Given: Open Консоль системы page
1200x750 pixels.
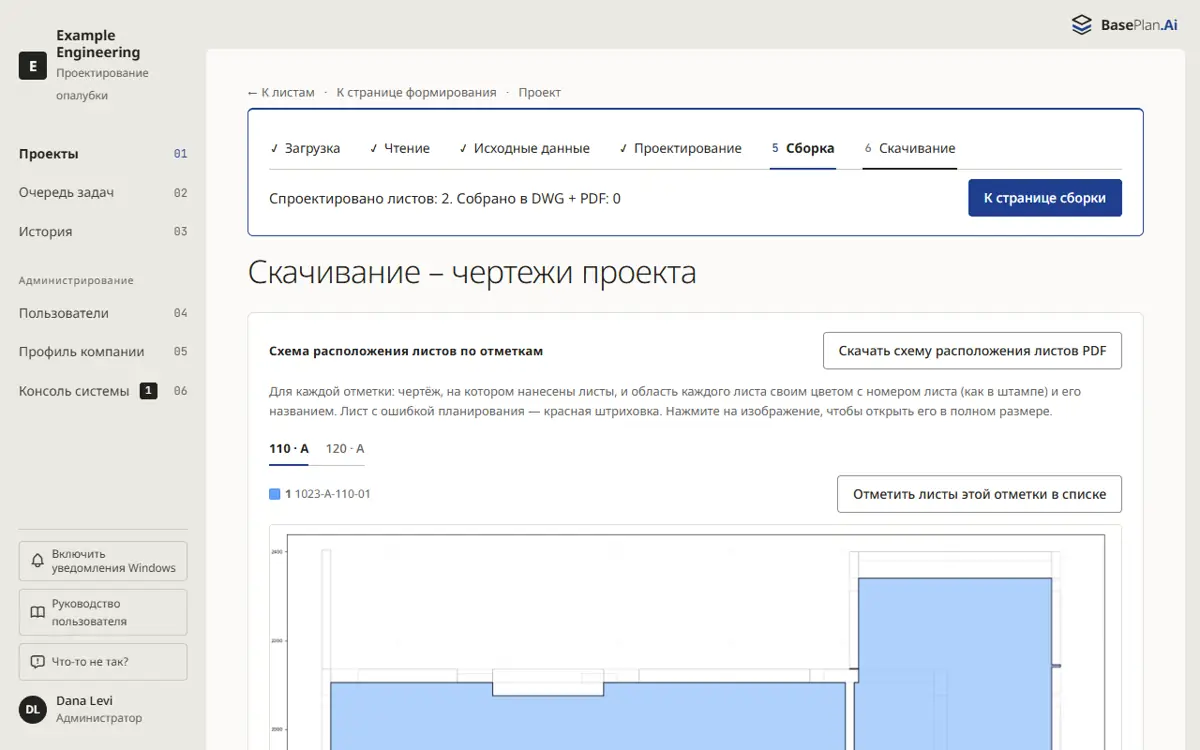Looking at the screenshot, I should 103,391.
